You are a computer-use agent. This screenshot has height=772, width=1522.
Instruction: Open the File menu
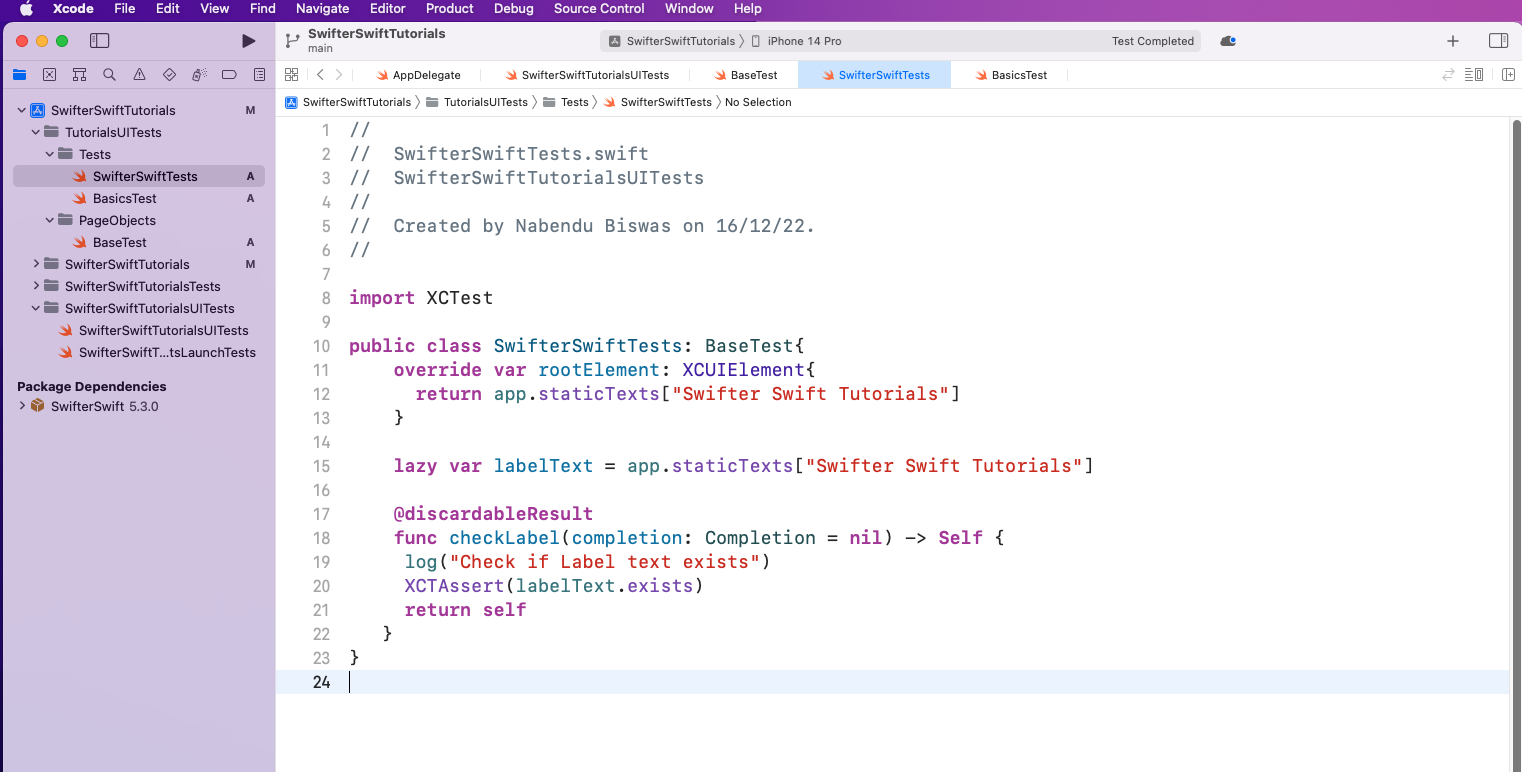(125, 8)
